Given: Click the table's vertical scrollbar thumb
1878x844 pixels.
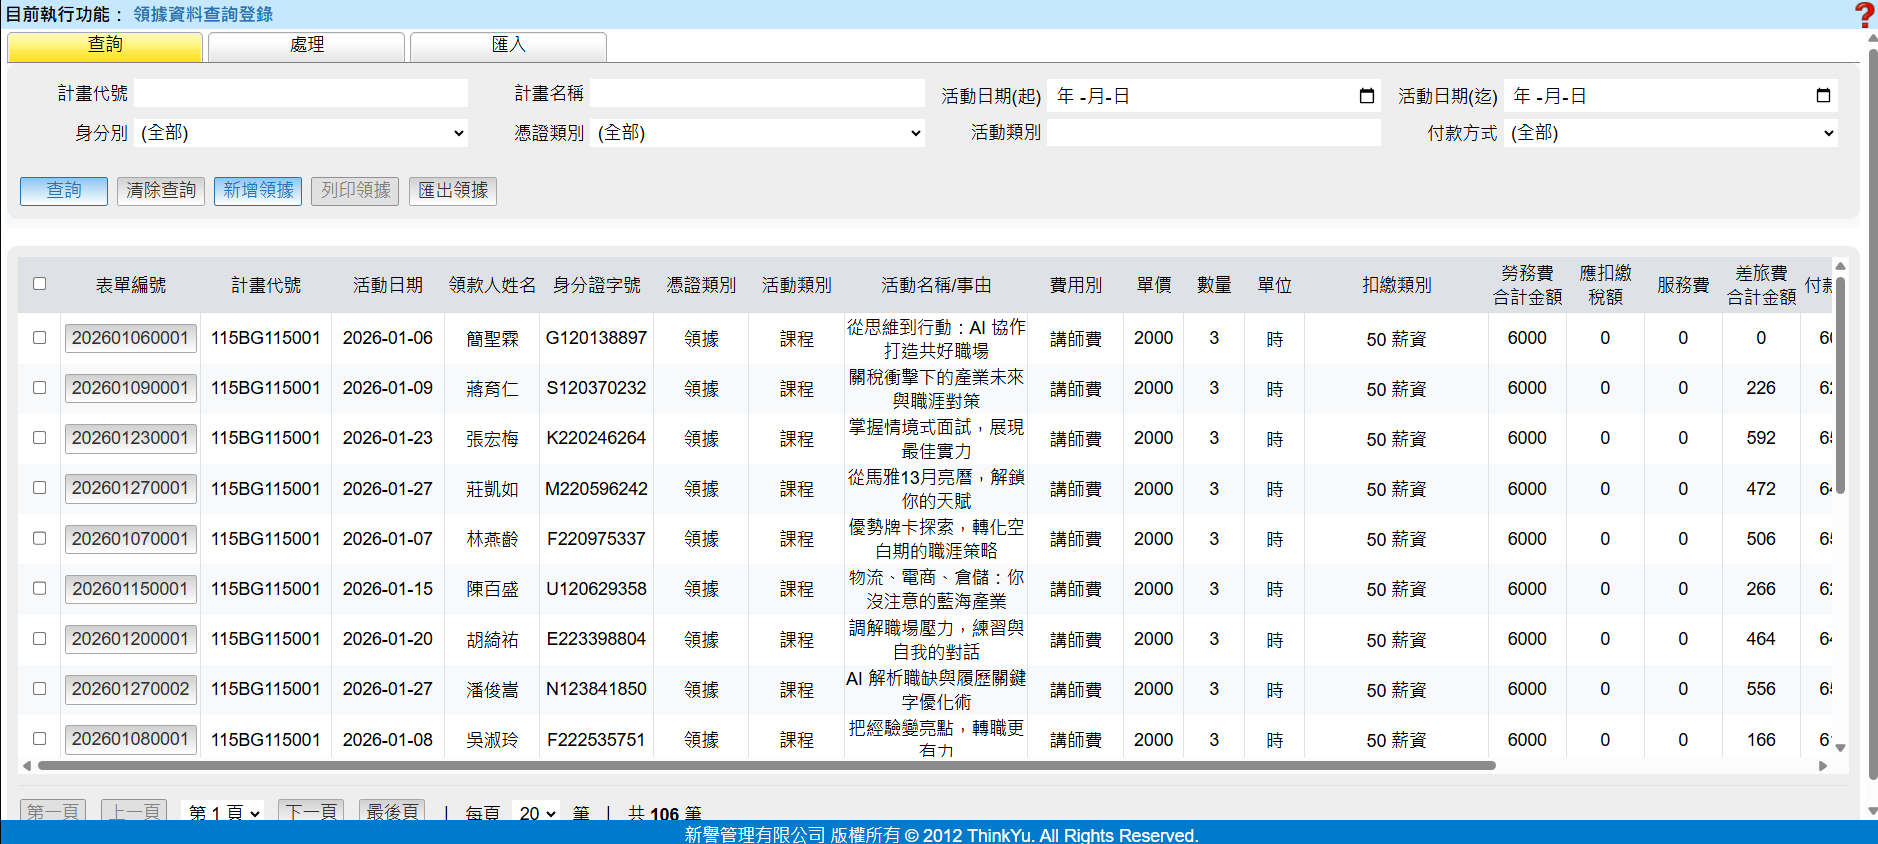Looking at the screenshot, I should (1840, 386).
